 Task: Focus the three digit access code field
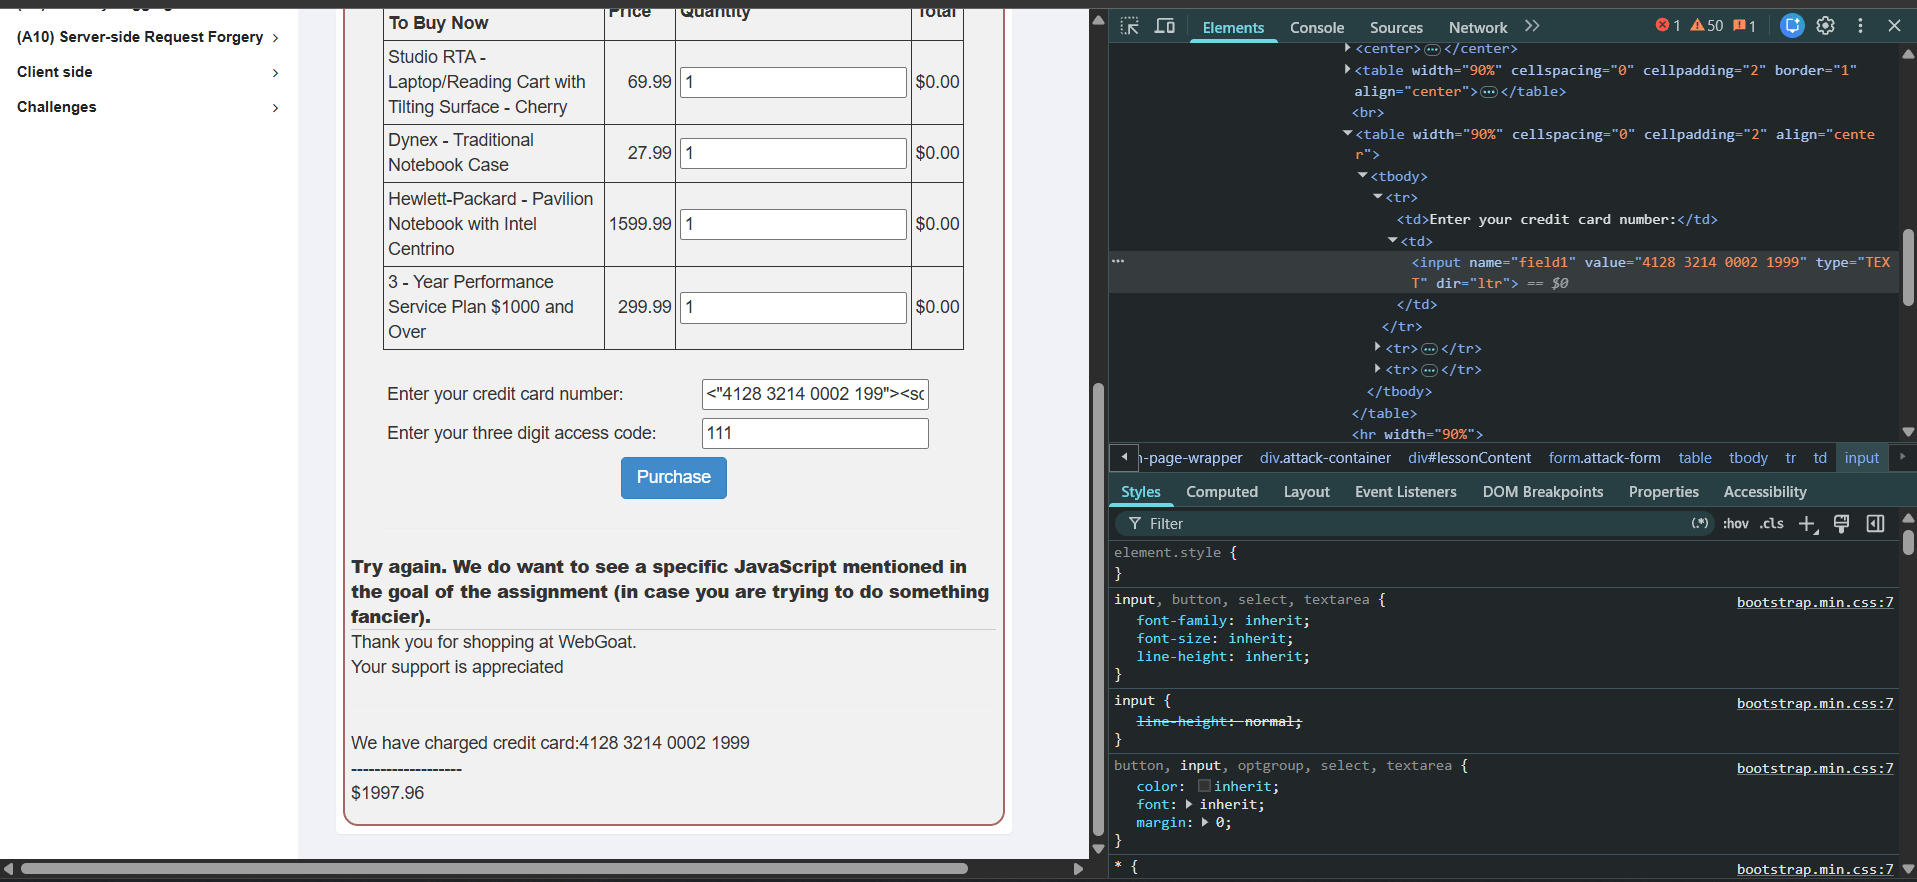coord(815,433)
